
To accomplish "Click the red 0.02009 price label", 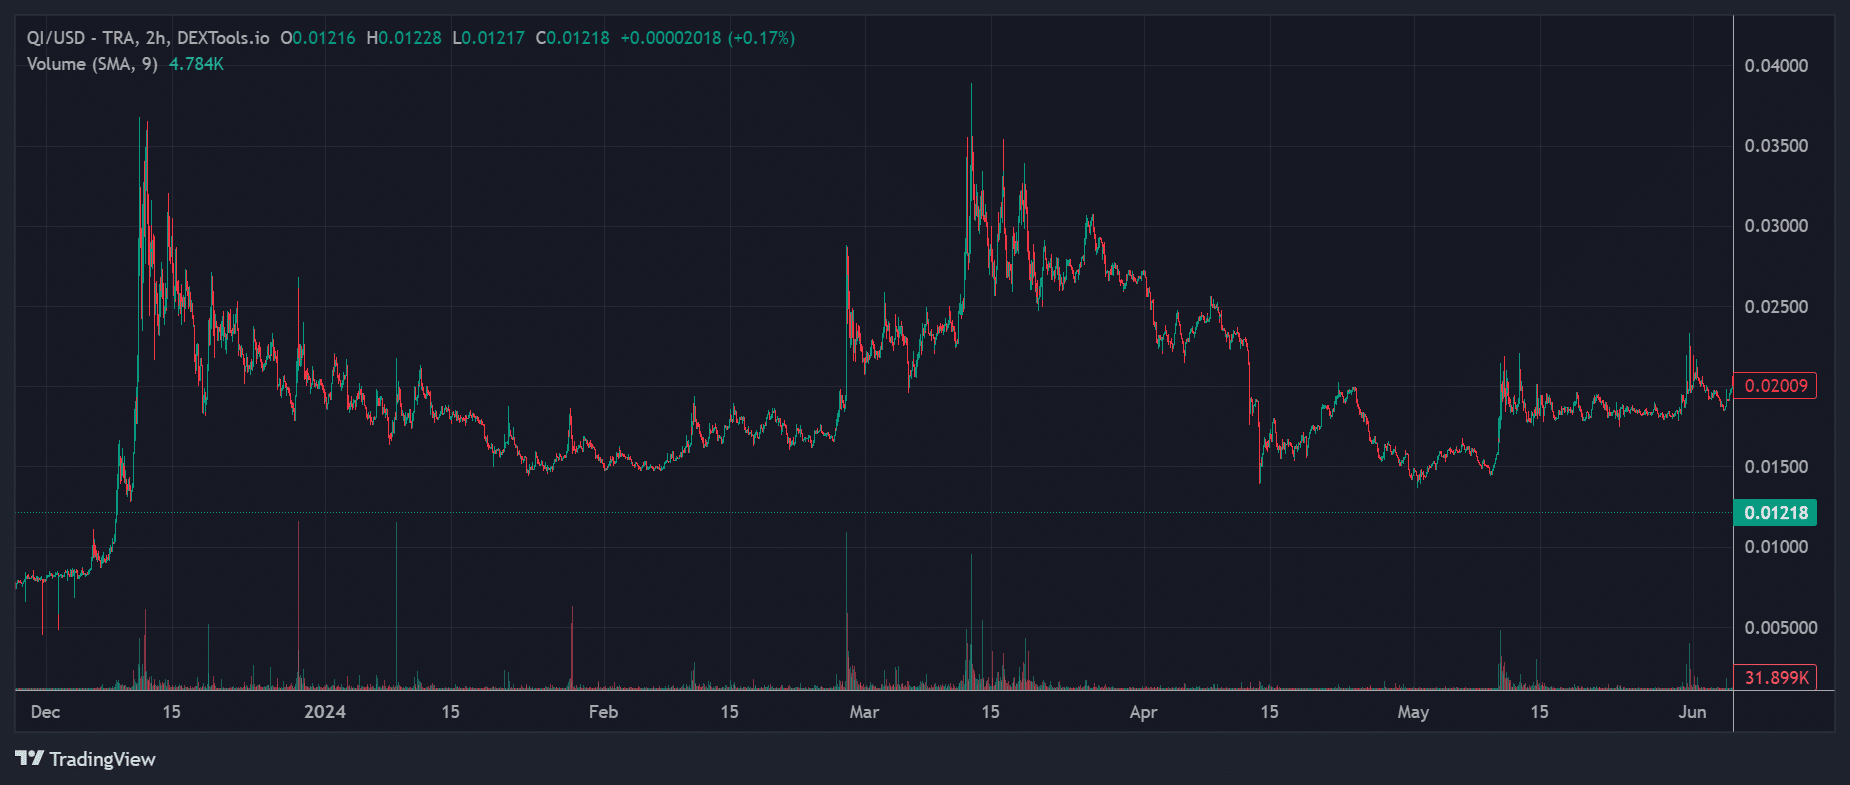I will tap(1776, 386).
